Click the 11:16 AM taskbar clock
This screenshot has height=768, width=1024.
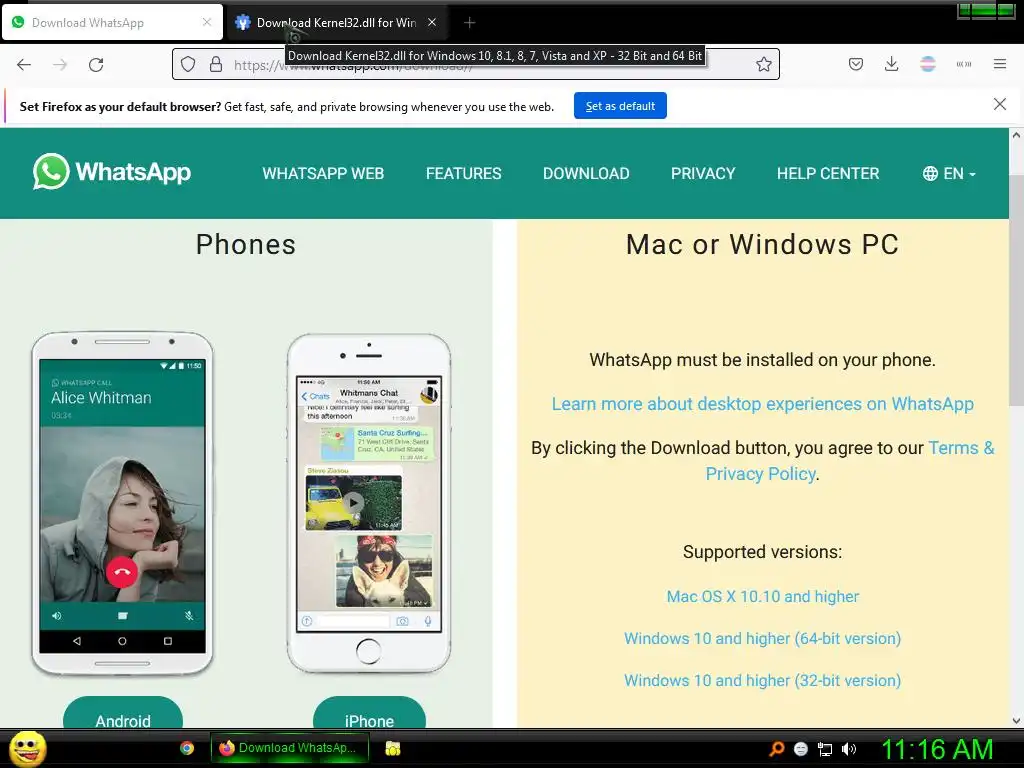click(937, 749)
